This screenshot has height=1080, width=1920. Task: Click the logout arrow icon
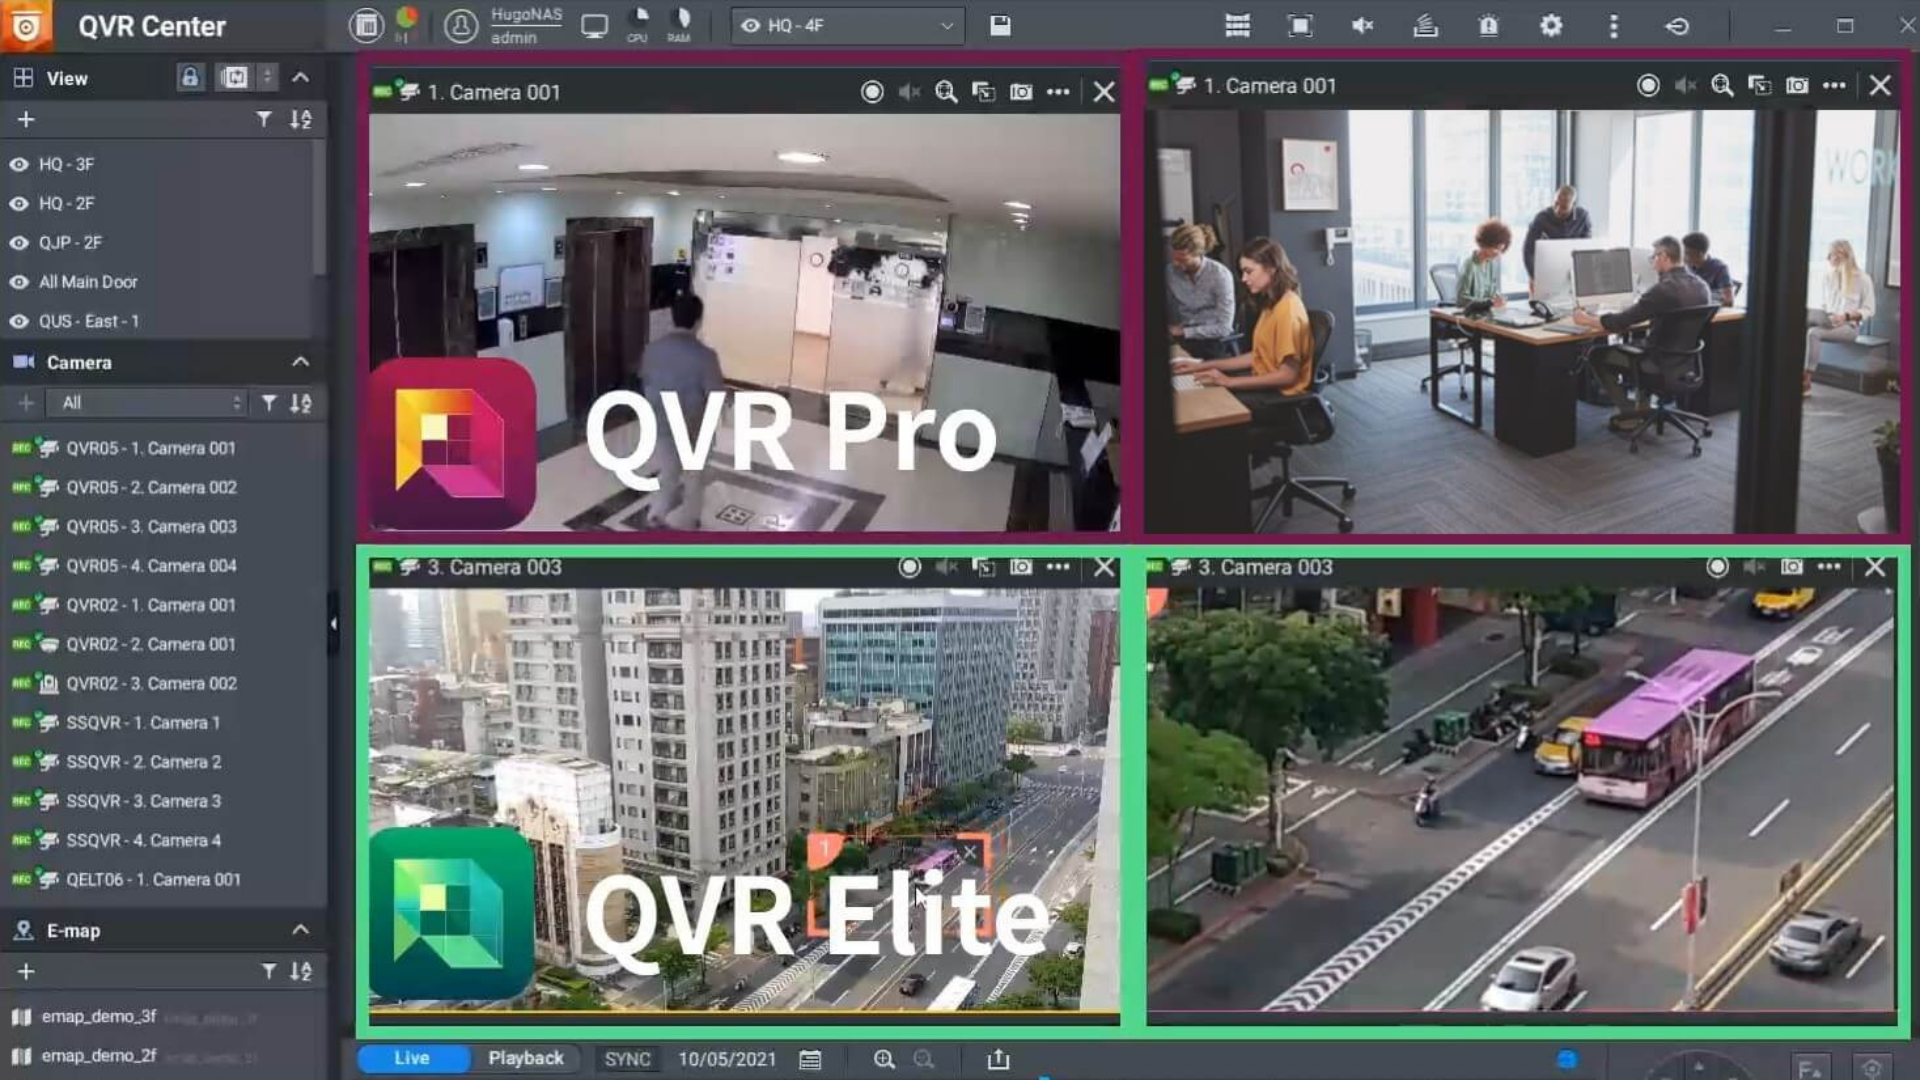point(1677,26)
